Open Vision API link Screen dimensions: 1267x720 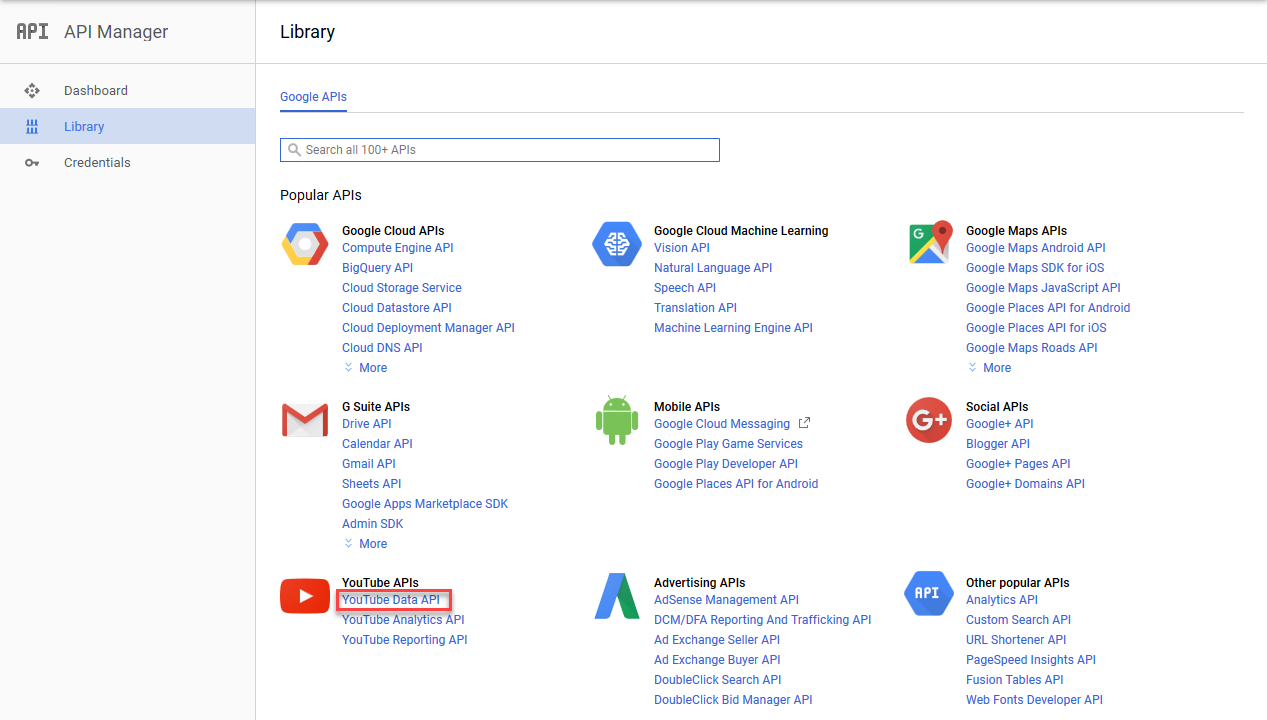[682, 248]
